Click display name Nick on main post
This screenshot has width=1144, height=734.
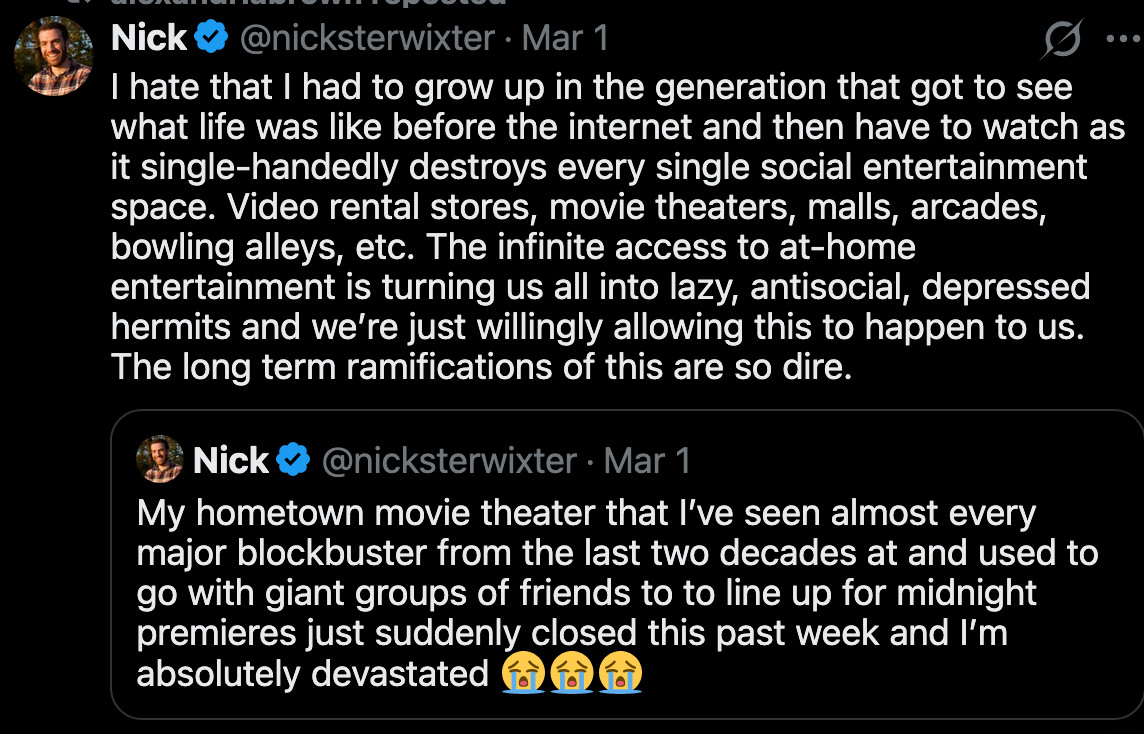point(150,38)
